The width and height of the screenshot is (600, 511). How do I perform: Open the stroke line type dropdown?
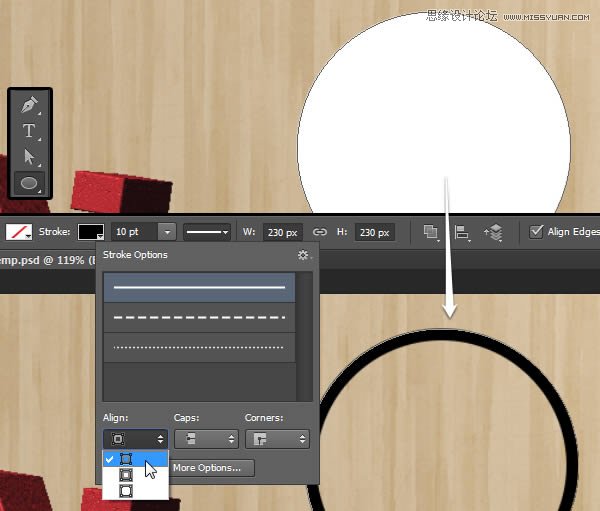207,232
